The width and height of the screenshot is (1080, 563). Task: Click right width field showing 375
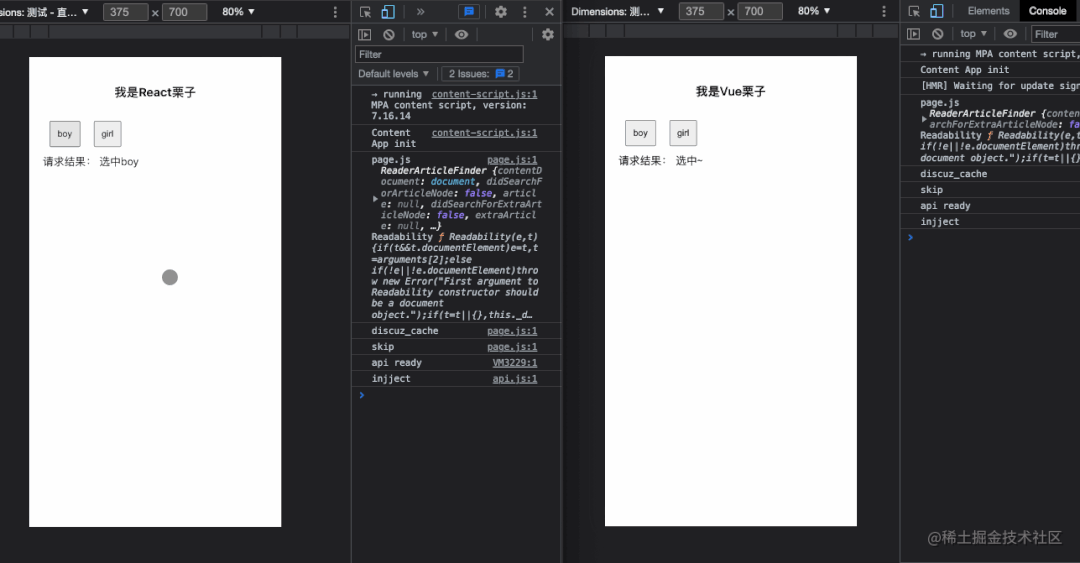pos(701,11)
